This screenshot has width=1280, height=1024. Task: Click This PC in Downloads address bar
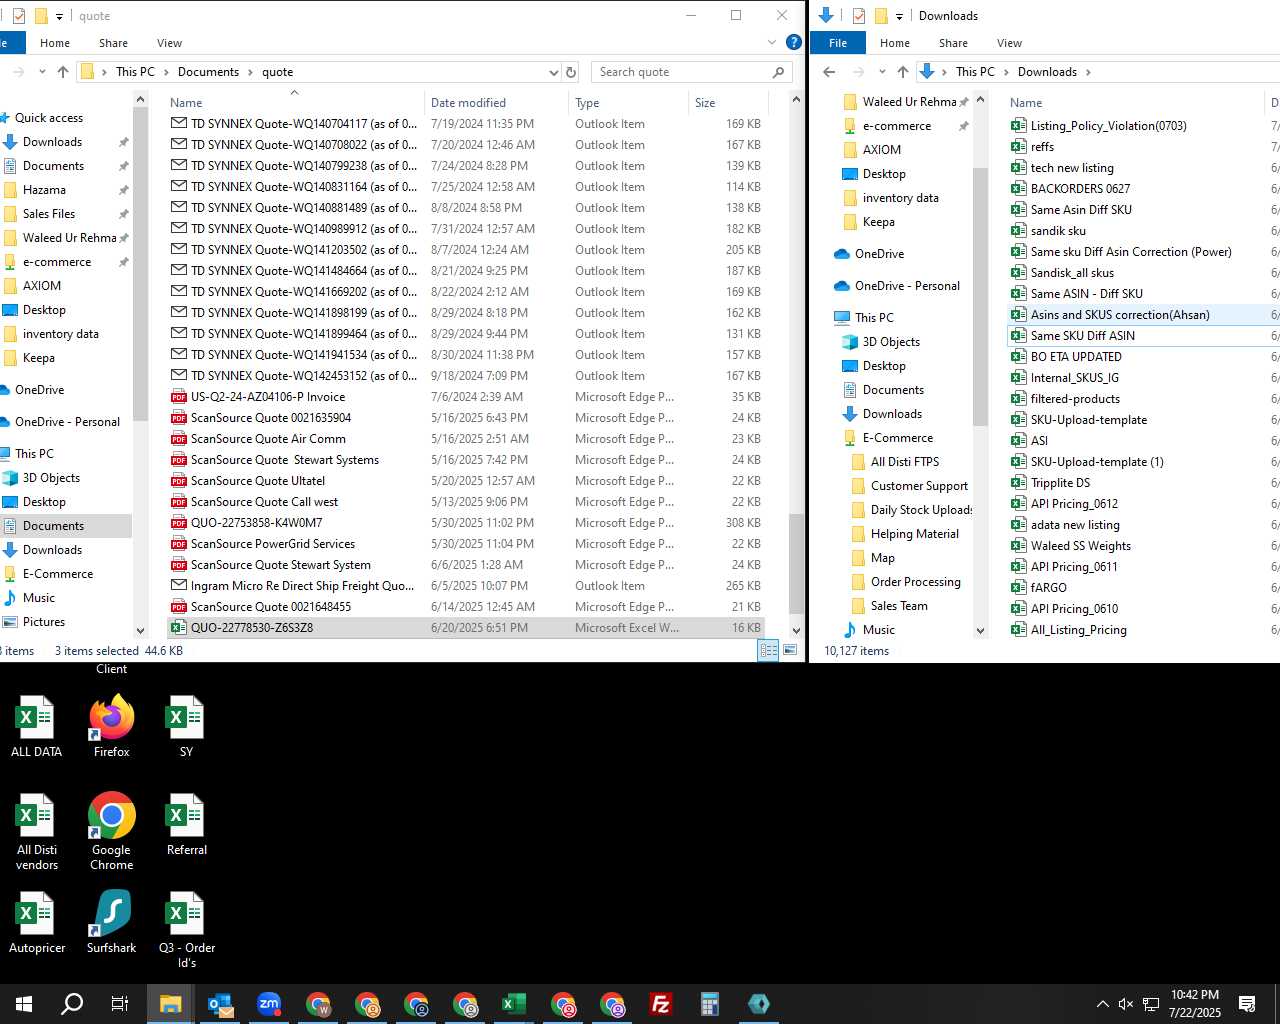coord(975,72)
